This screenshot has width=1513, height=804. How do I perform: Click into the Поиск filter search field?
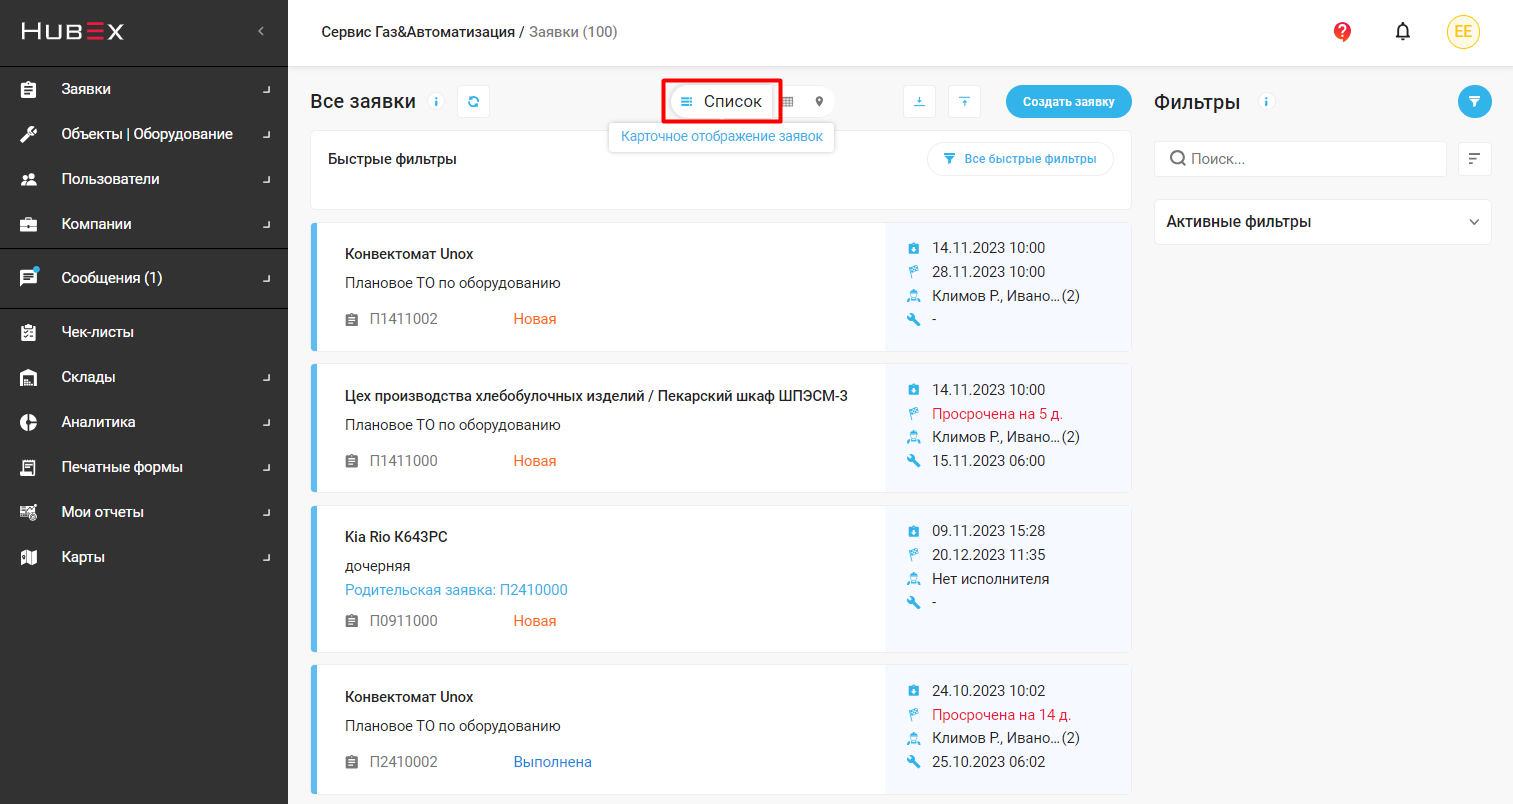(1300, 159)
